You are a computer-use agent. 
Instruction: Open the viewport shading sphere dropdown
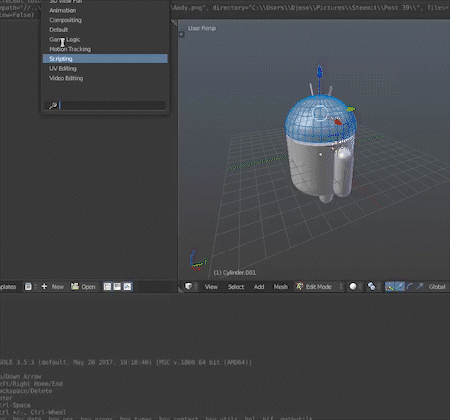[x=355, y=287]
